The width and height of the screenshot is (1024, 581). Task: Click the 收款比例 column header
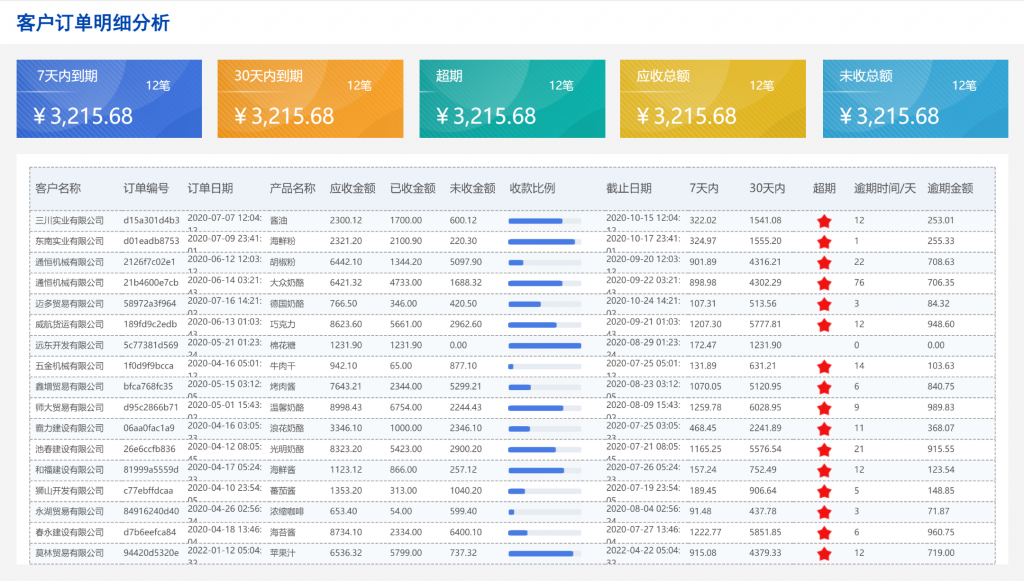pos(532,188)
